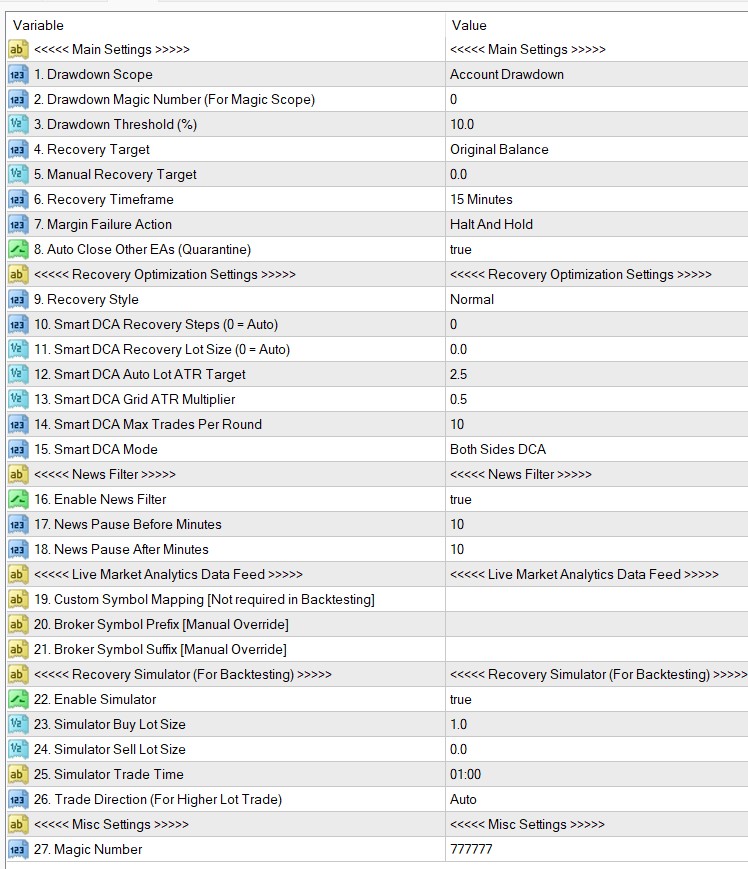This screenshot has height=869, width=748.
Task: Click the decimal icon beside Drawdown Threshold (%)
Action: 18,125
